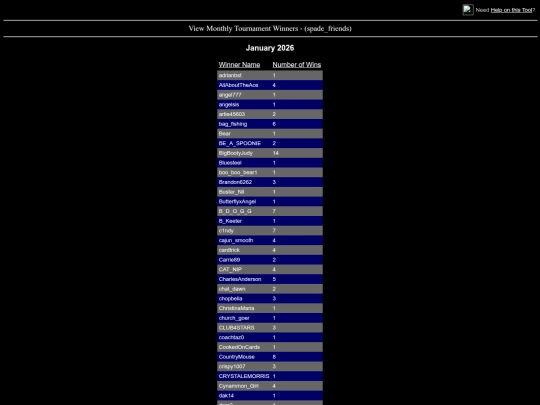Select winner name 'B_D_O_G_G'
540x405 pixels.
click(x=235, y=211)
